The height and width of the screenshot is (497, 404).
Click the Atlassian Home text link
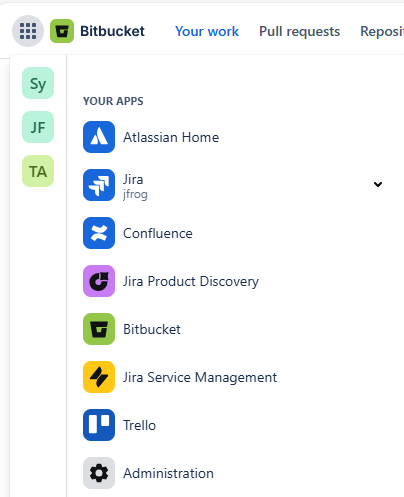coord(171,137)
